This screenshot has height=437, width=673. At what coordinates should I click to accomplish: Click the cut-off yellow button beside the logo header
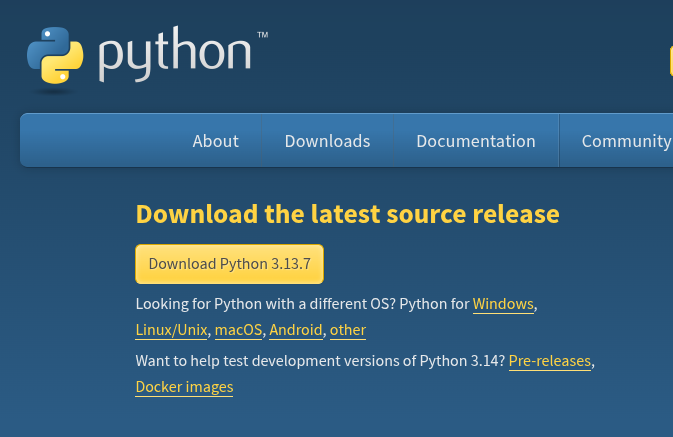pyautogui.click(x=670, y=60)
